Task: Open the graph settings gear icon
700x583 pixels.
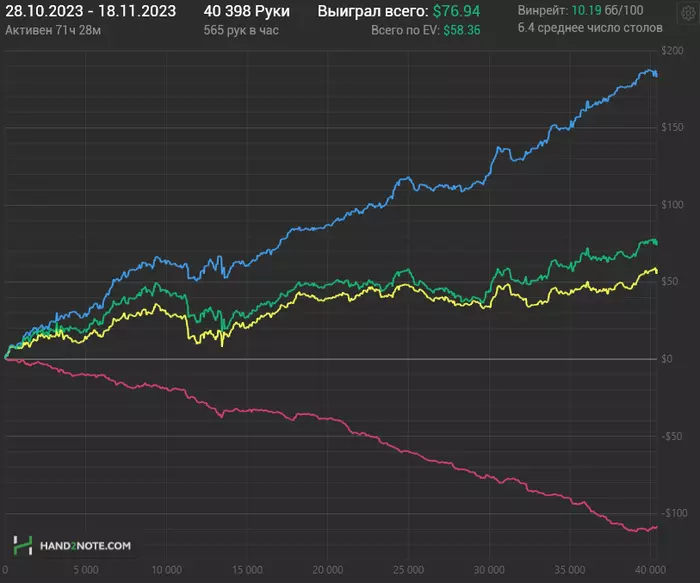Action: tap(688, 13)
